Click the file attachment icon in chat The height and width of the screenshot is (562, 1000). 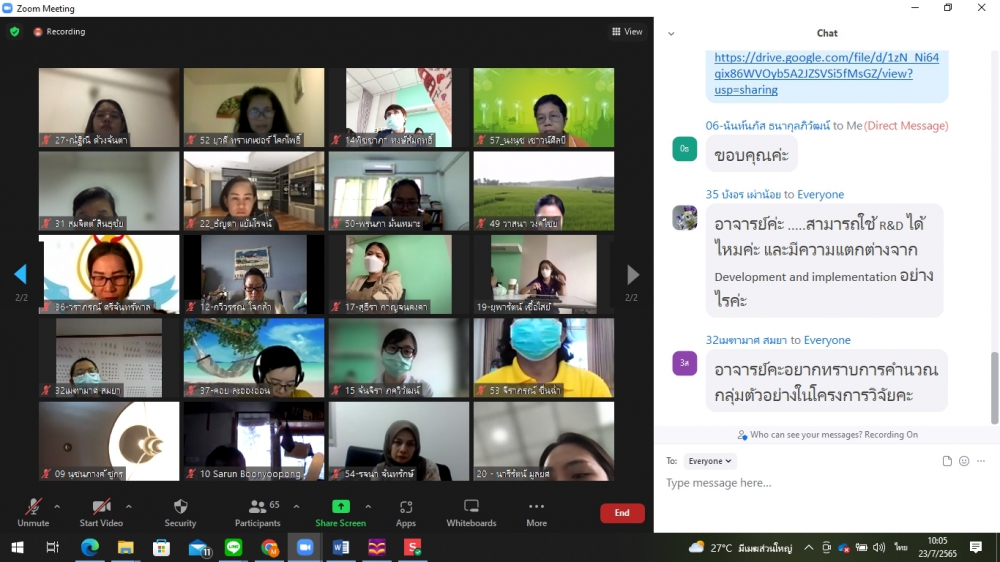pos(947,461)
